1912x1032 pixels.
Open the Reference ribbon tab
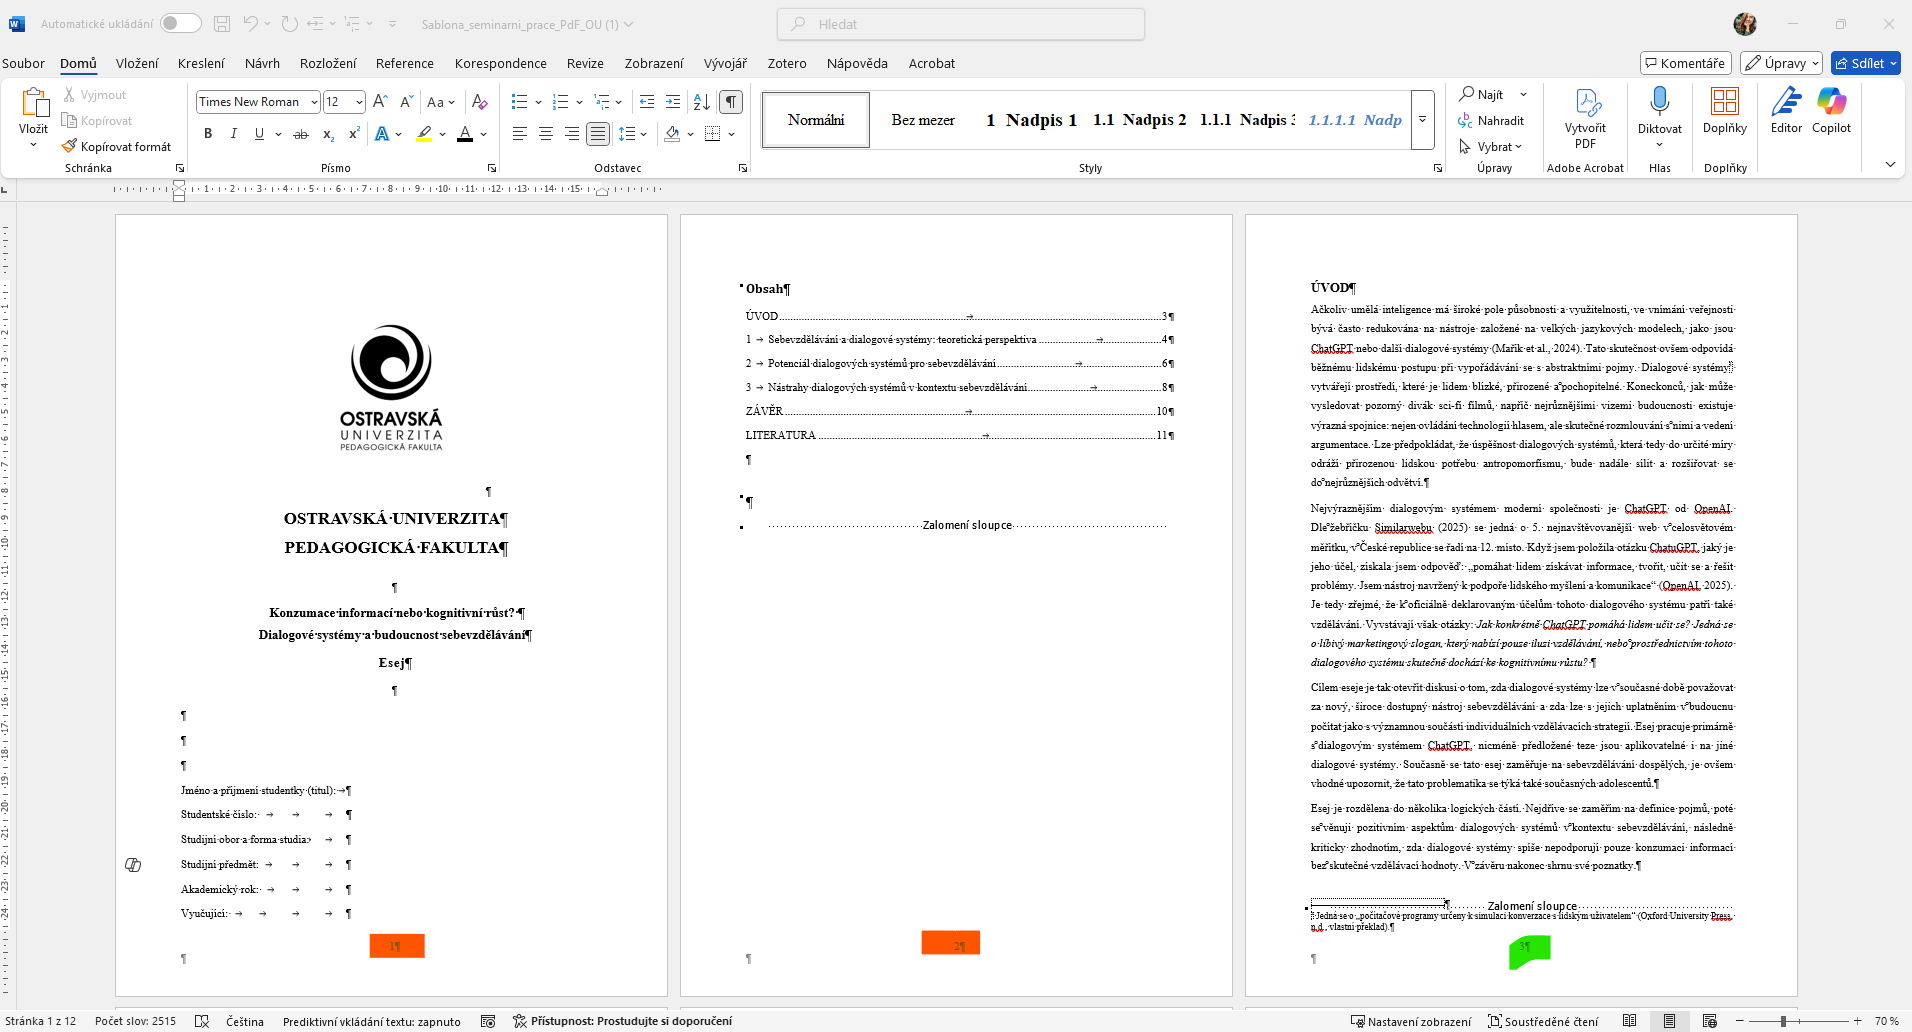click(404, 63)
